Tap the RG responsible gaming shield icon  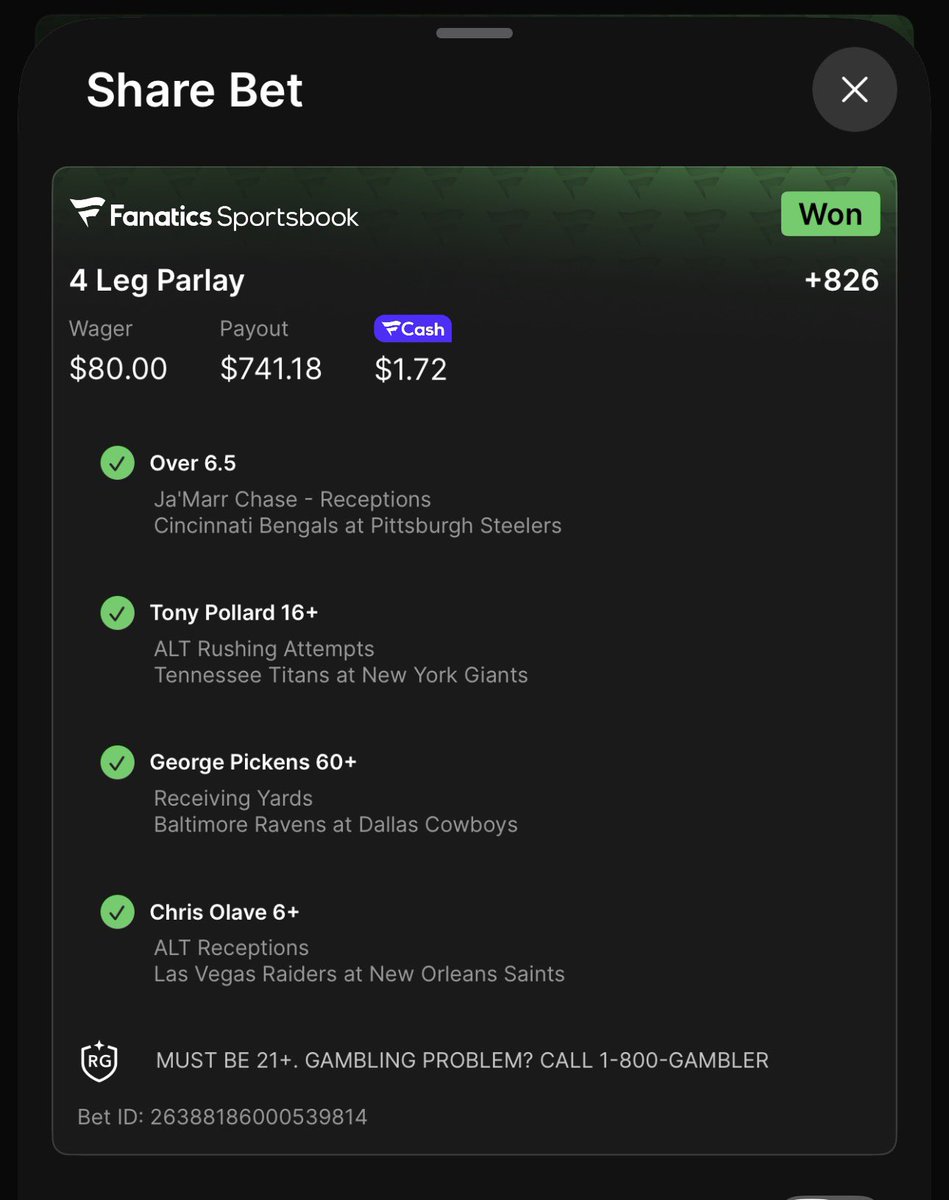pos(99,1061)
